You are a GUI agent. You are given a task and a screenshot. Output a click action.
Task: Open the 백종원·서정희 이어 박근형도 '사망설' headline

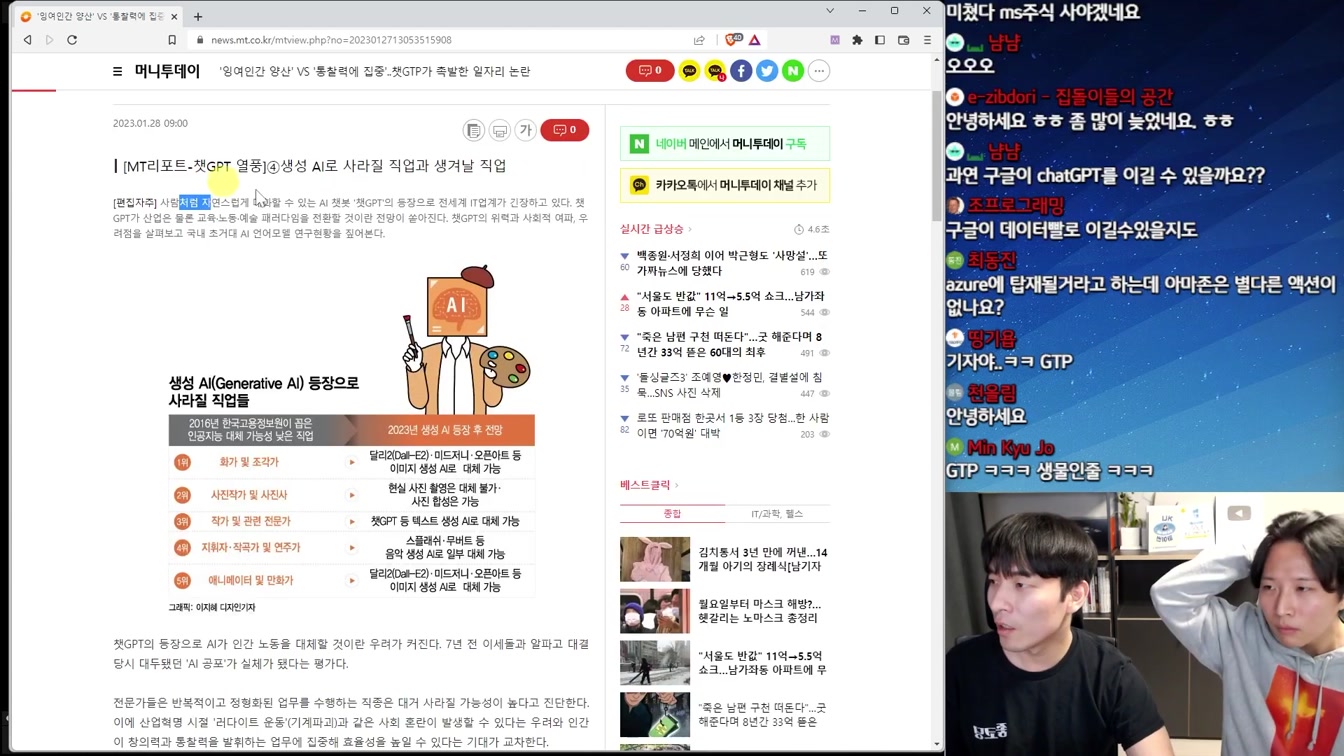732,263
